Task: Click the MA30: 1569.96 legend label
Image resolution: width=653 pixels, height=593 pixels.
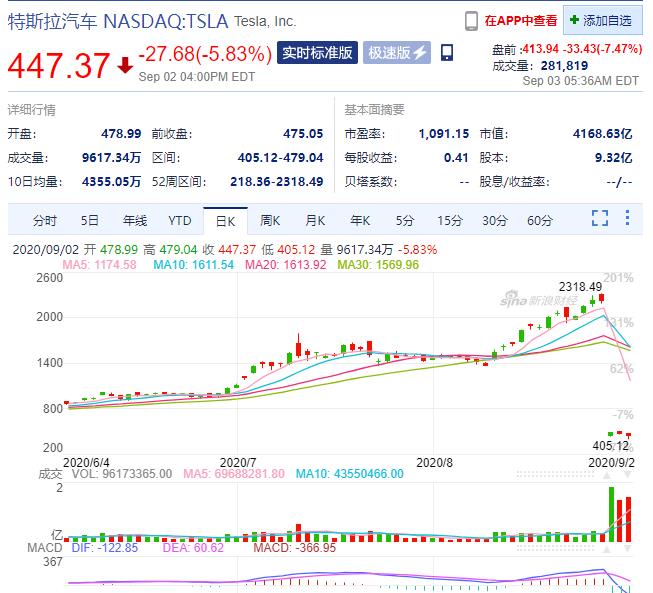Action: click(378, 264)
